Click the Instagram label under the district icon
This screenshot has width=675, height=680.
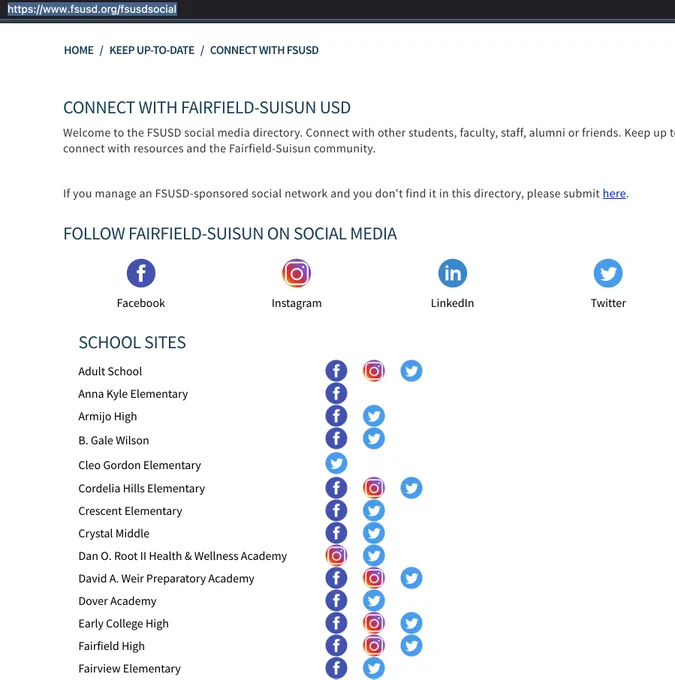point(297,303)
